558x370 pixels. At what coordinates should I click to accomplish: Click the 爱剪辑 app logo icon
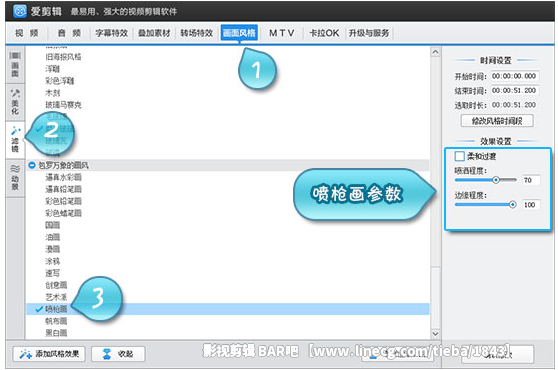click(20, 11)
